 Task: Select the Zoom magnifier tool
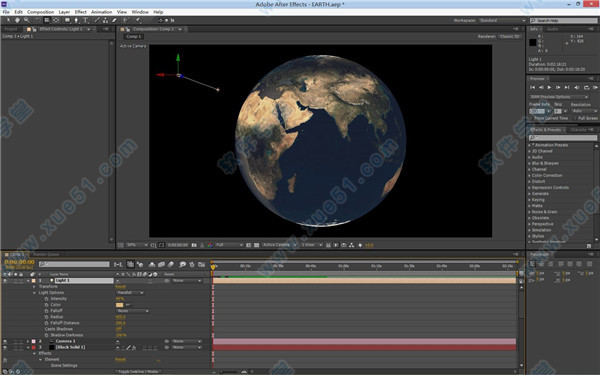[x=26, y=20]
